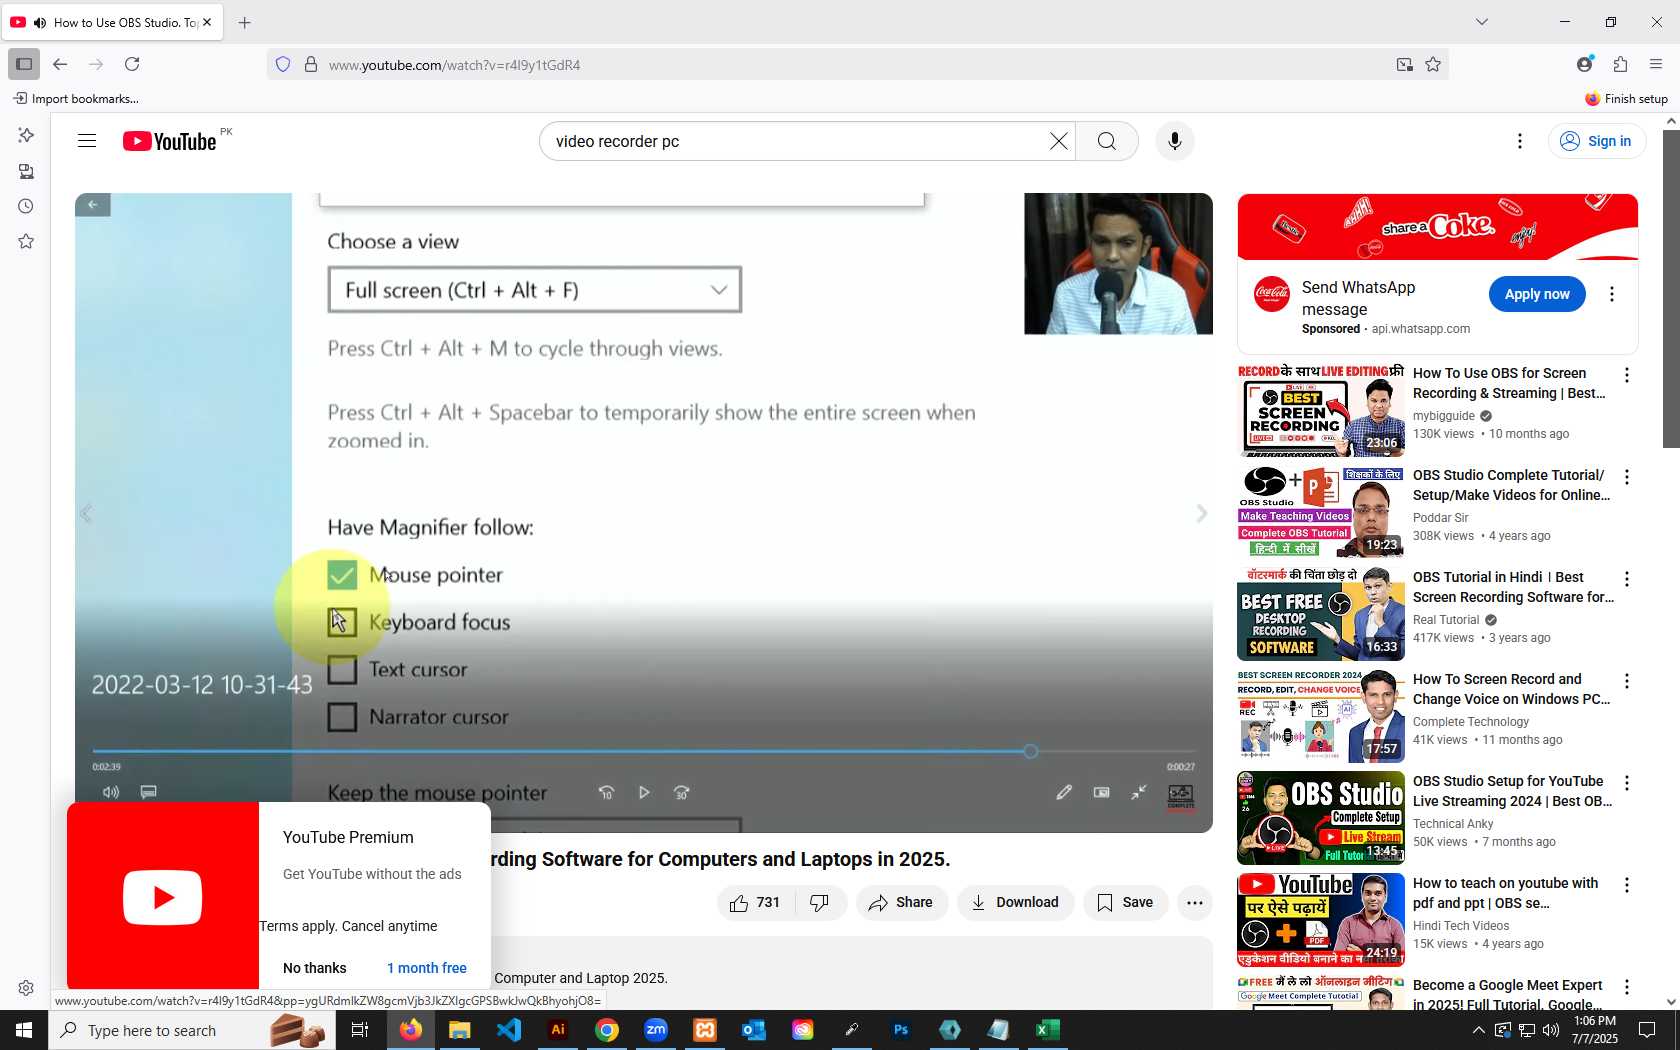Image resolution: width=1680 pixels, height=1050 pixels.
Task: Click the player volume icon
Action: pyautogui.click(x=111, y=792)
